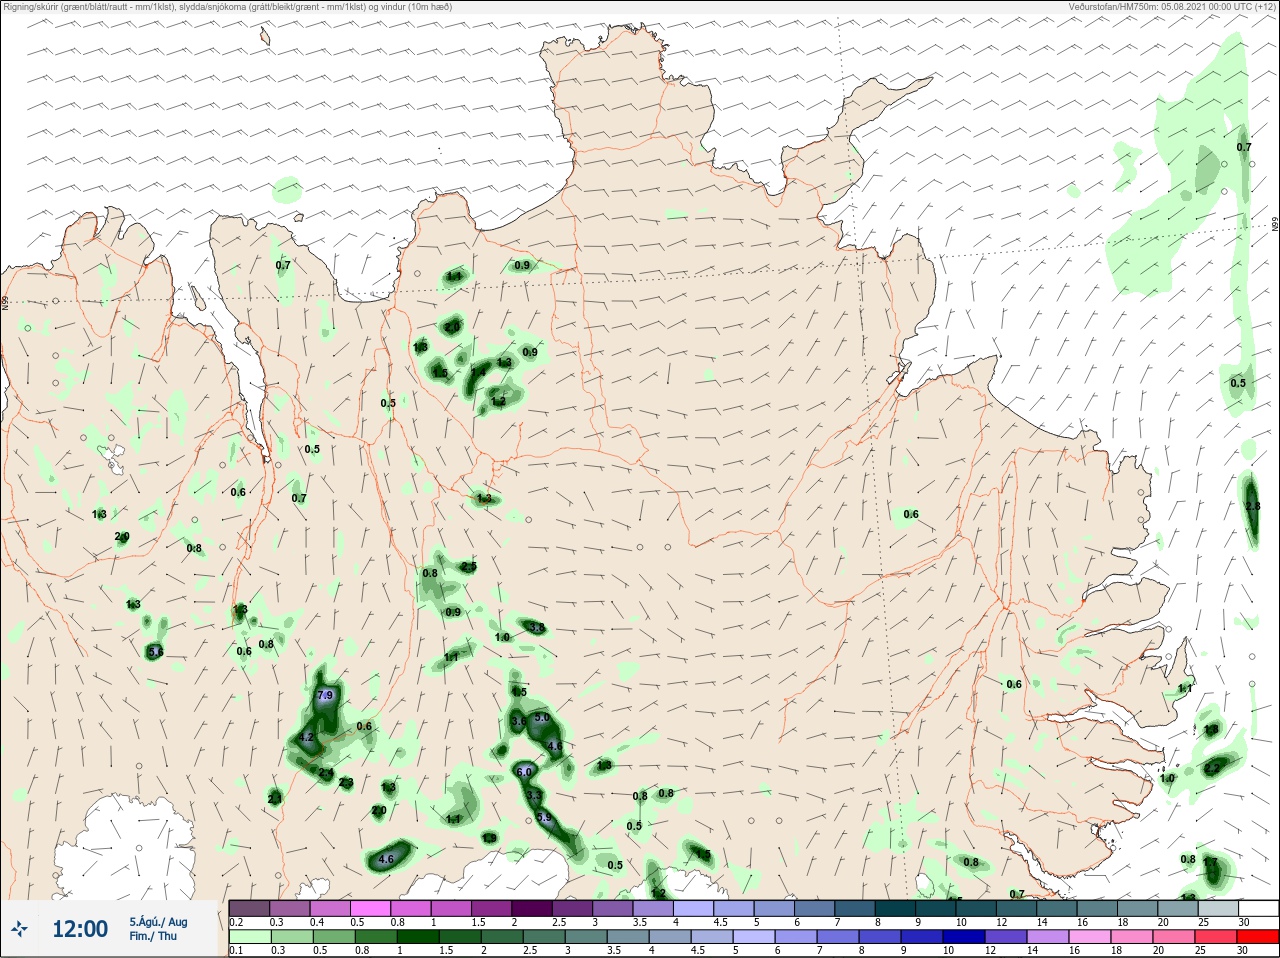The height and width of the screenshot is (958, 1280).
Task: Pick the red 30 lower legend swatch
Action: (1259, 937)
